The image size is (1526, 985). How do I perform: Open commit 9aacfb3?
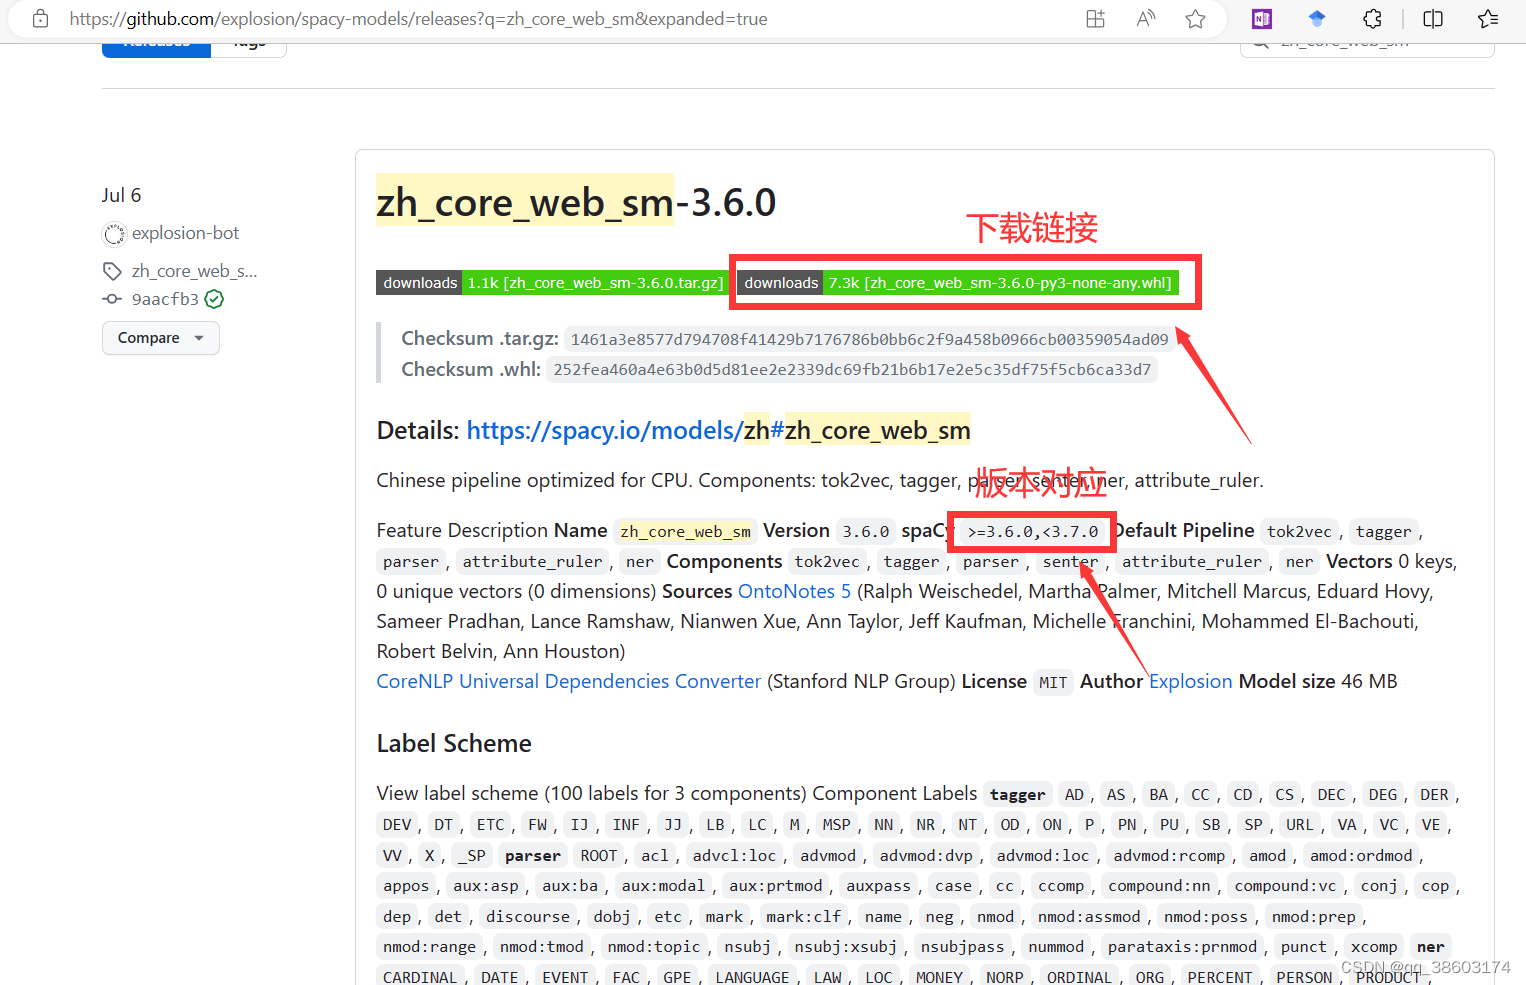(x=165, y=299)
